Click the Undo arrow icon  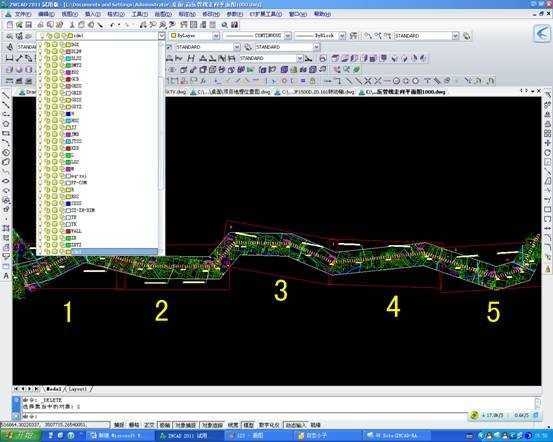113,25
